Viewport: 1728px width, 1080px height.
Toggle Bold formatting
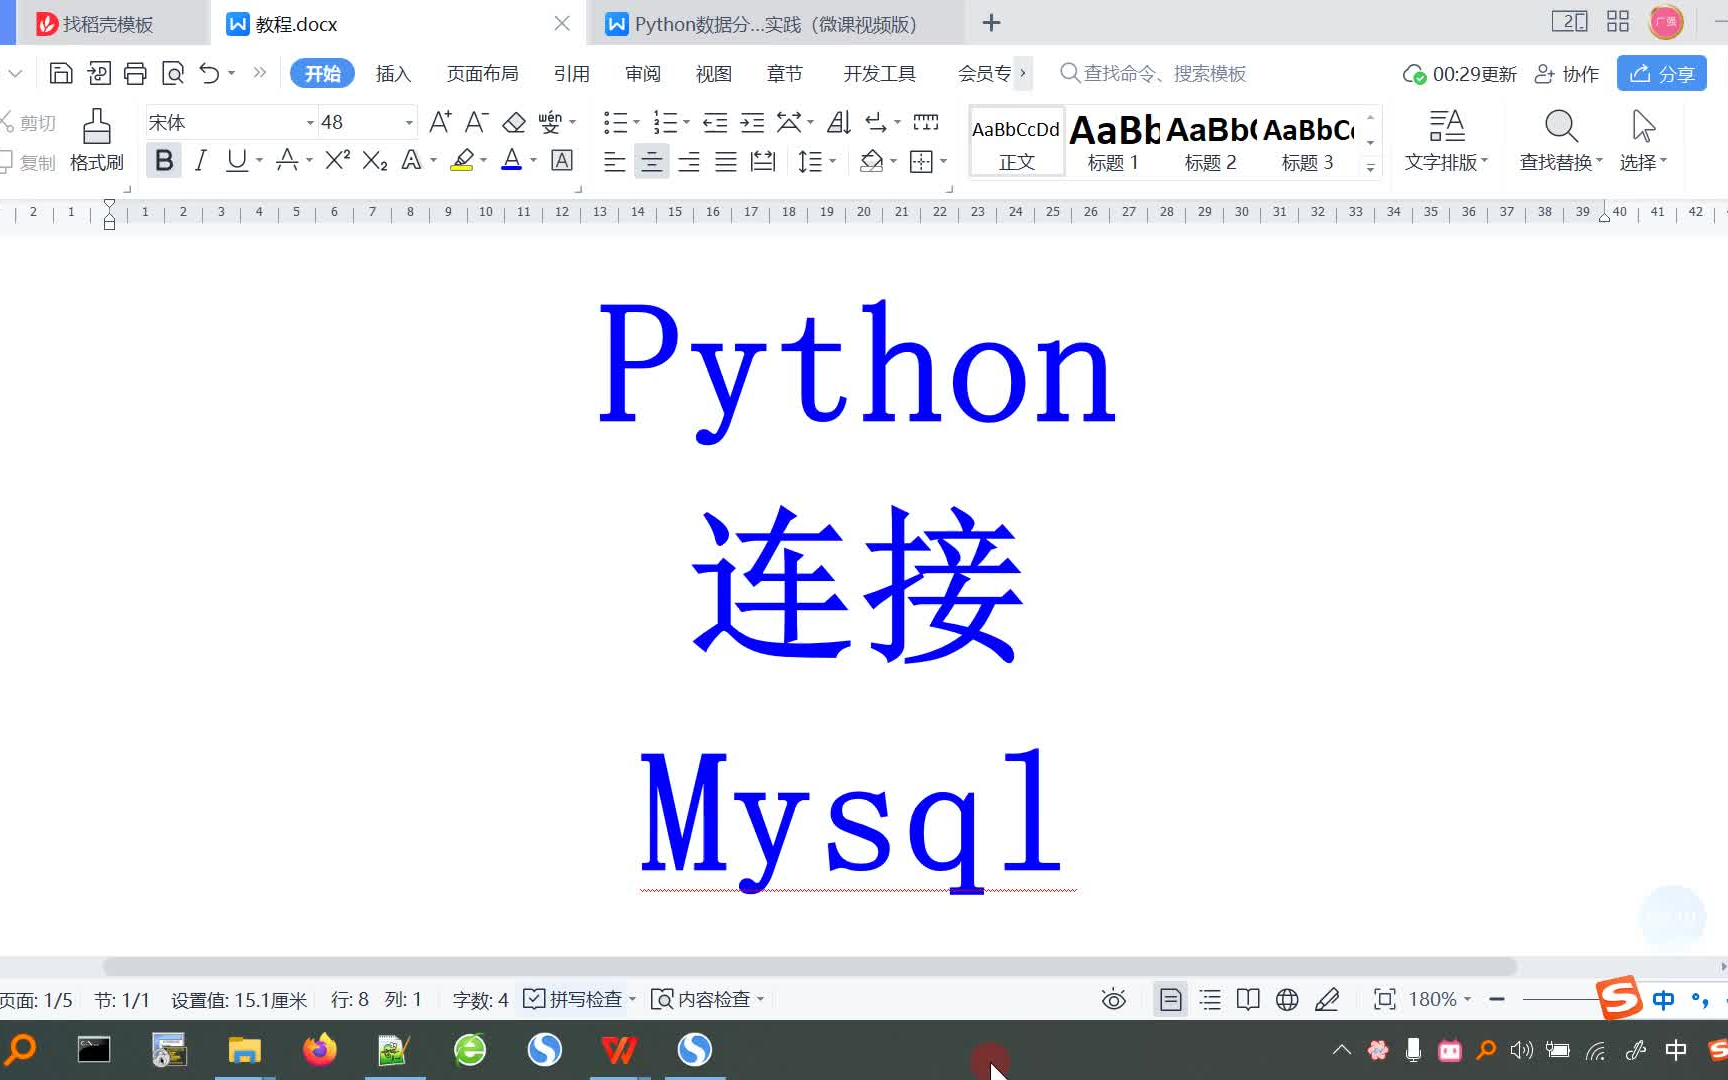[164, 160]
